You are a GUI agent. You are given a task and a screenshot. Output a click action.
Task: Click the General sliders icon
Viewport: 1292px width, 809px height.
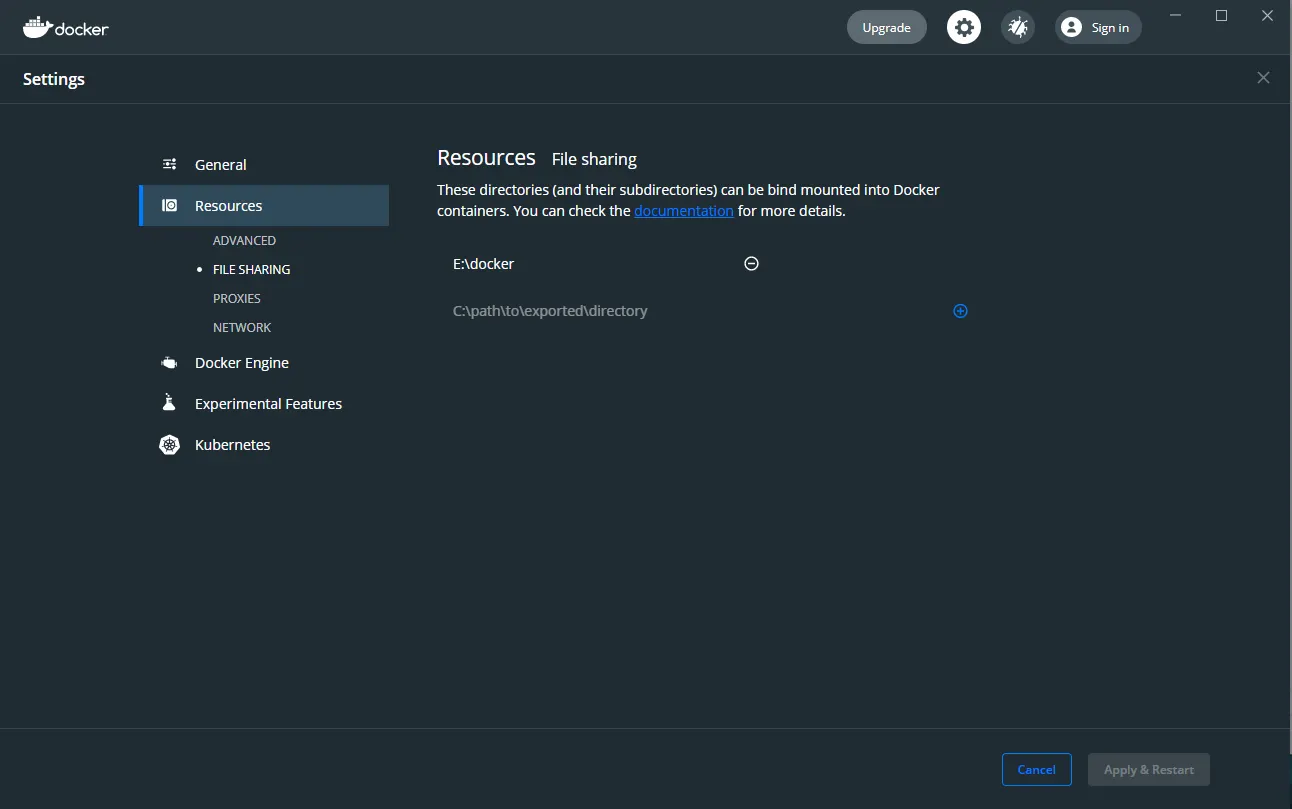point(170,165)
